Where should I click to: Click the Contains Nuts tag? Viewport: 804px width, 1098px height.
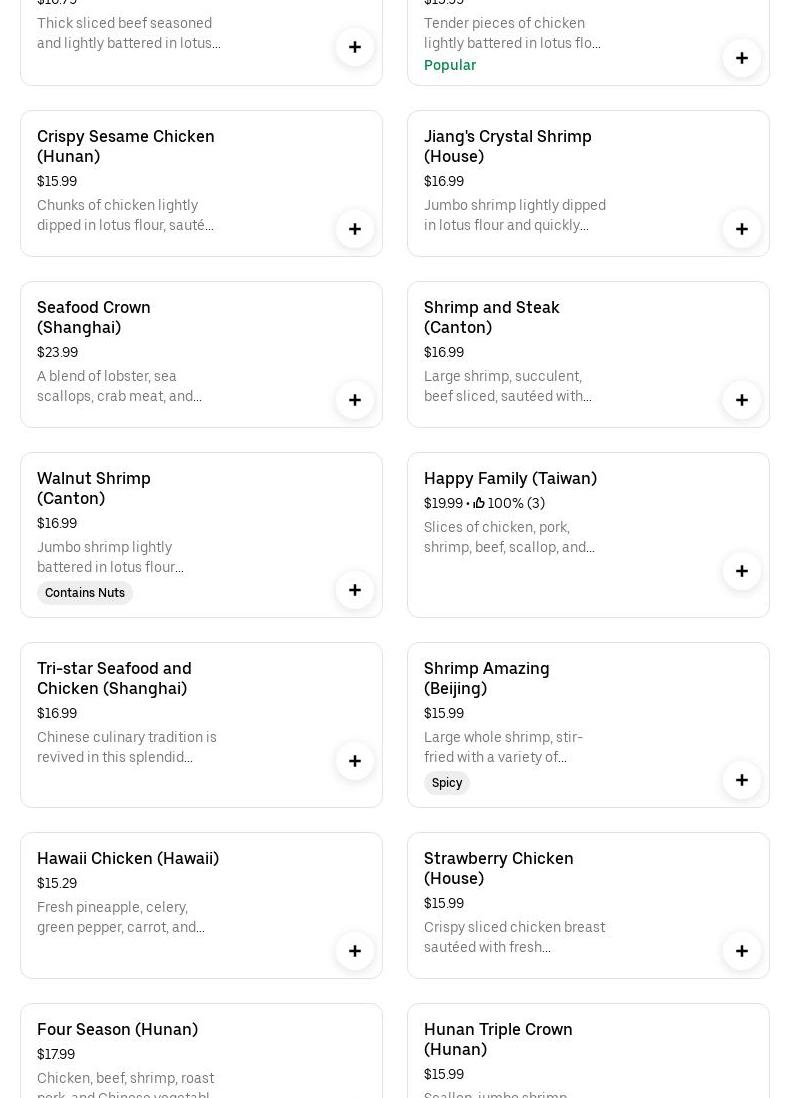(85, 593)
